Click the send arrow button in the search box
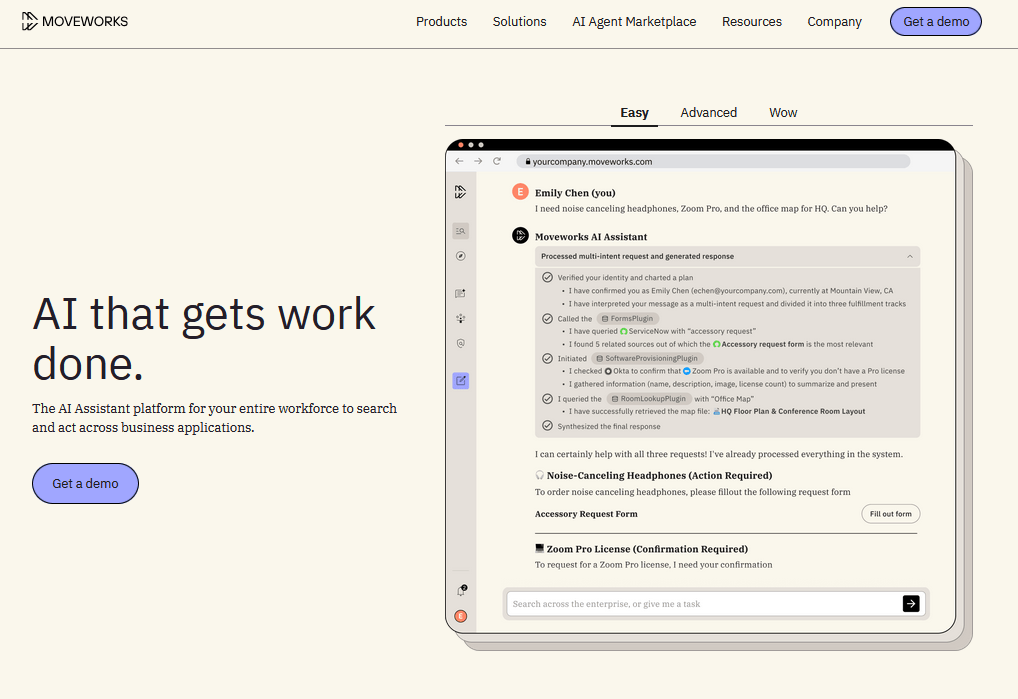 coord(911,604)
